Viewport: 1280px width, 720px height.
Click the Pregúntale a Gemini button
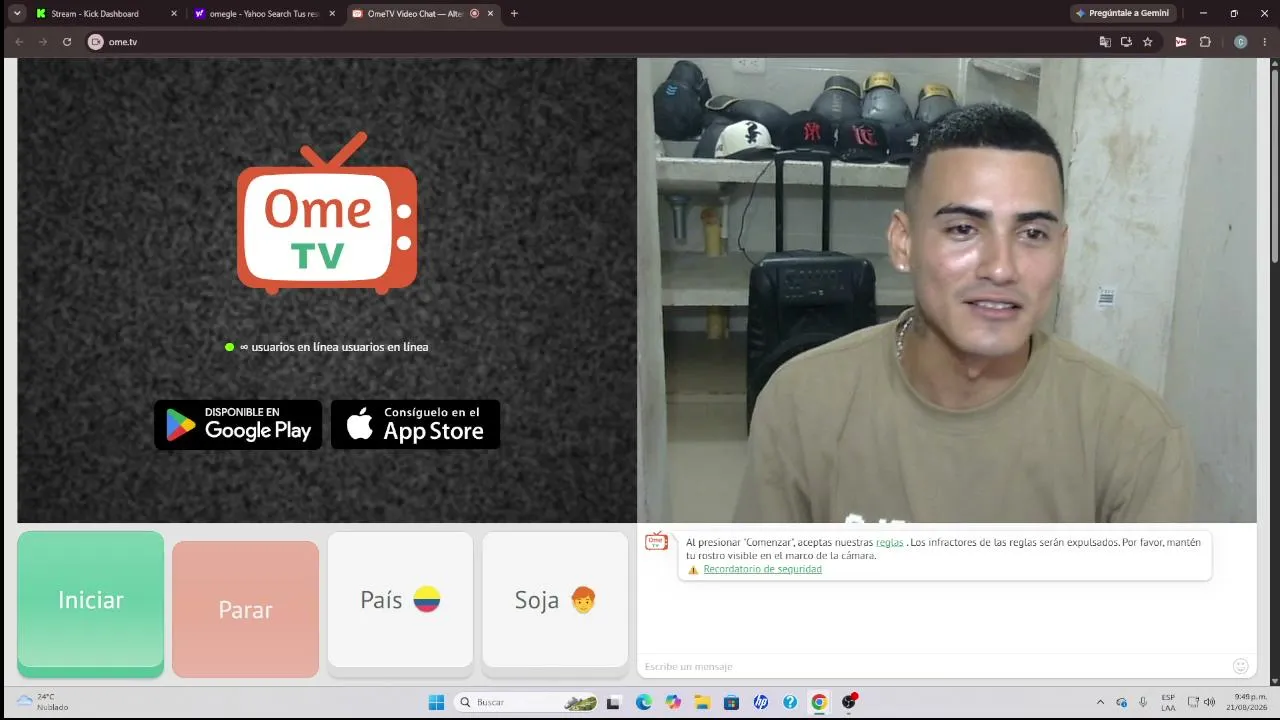[1122, 13]
